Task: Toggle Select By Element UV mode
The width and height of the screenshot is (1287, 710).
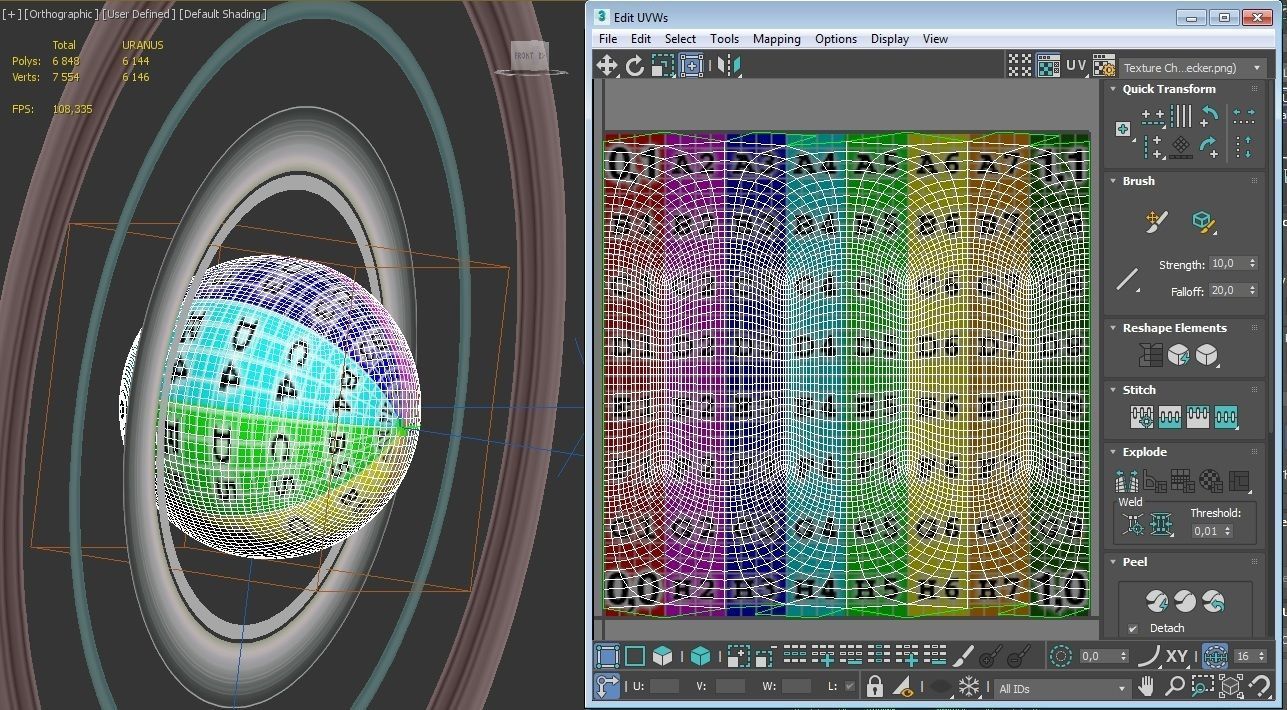Action: 700,656
